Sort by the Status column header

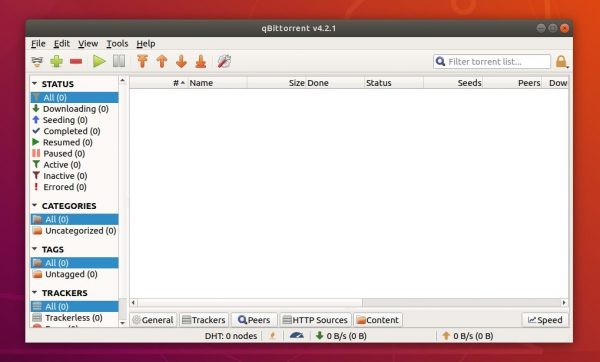point(394,83)
